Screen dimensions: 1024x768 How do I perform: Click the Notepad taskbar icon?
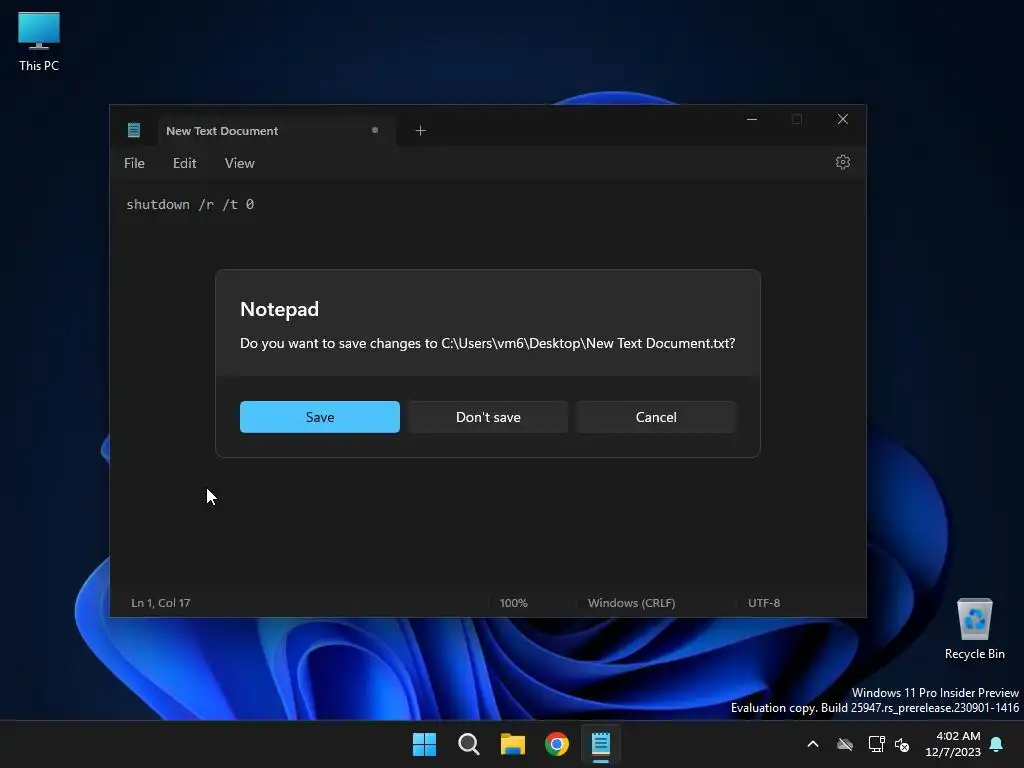(x=601, y=744)
